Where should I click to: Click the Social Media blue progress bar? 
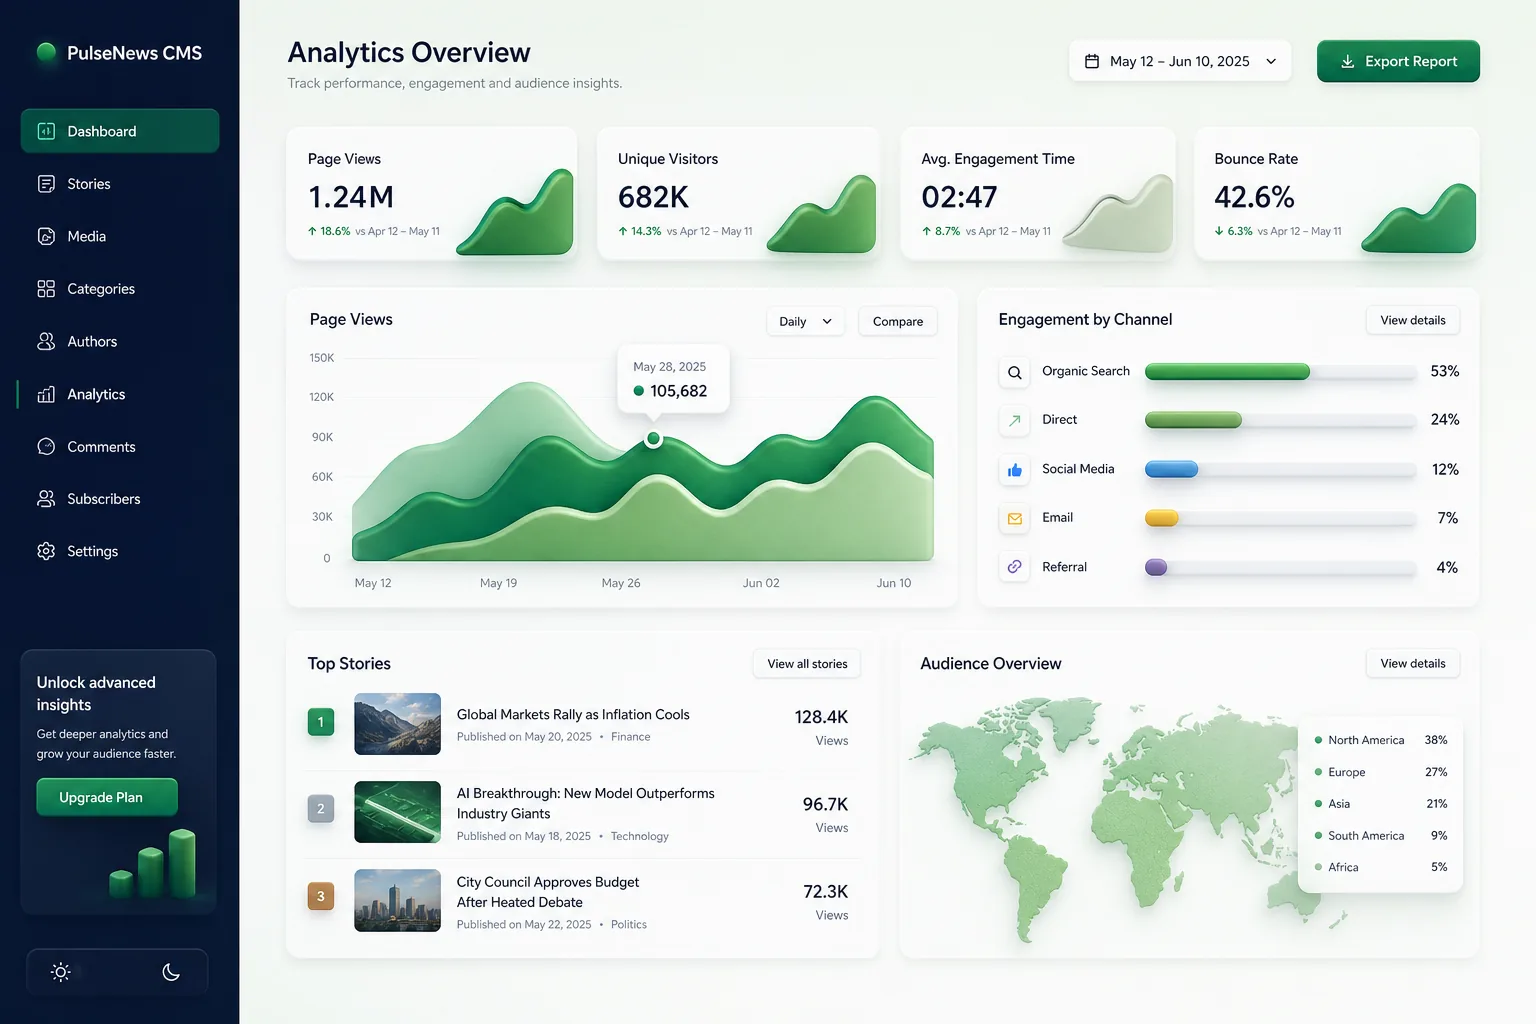pos(1171,469)
